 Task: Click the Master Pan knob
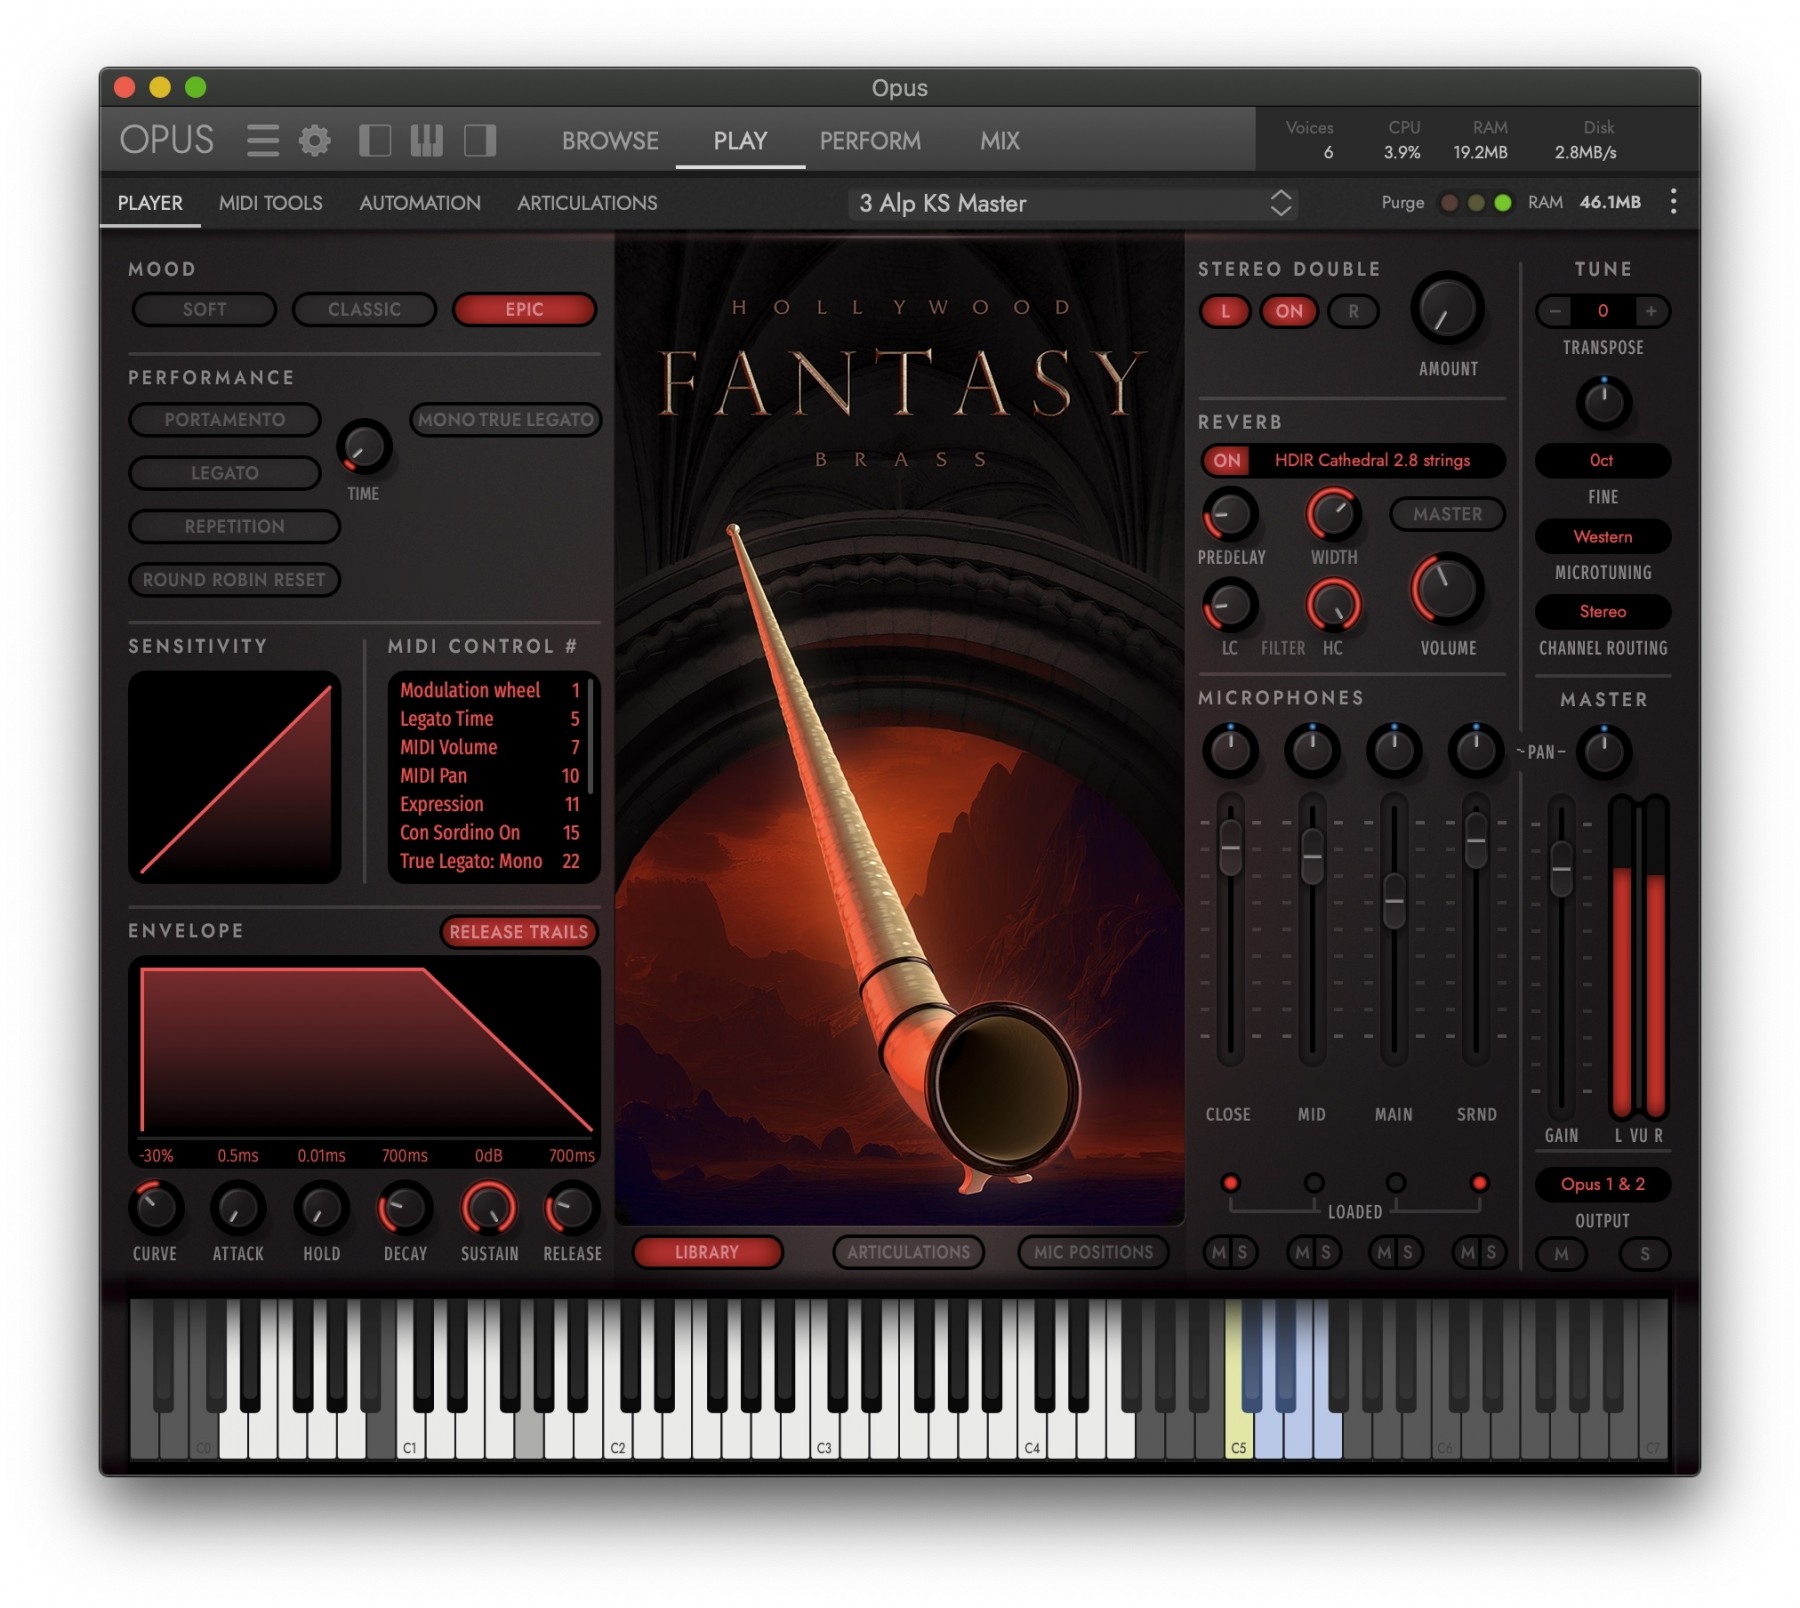pyautogui.click(x=1604, y=752)
